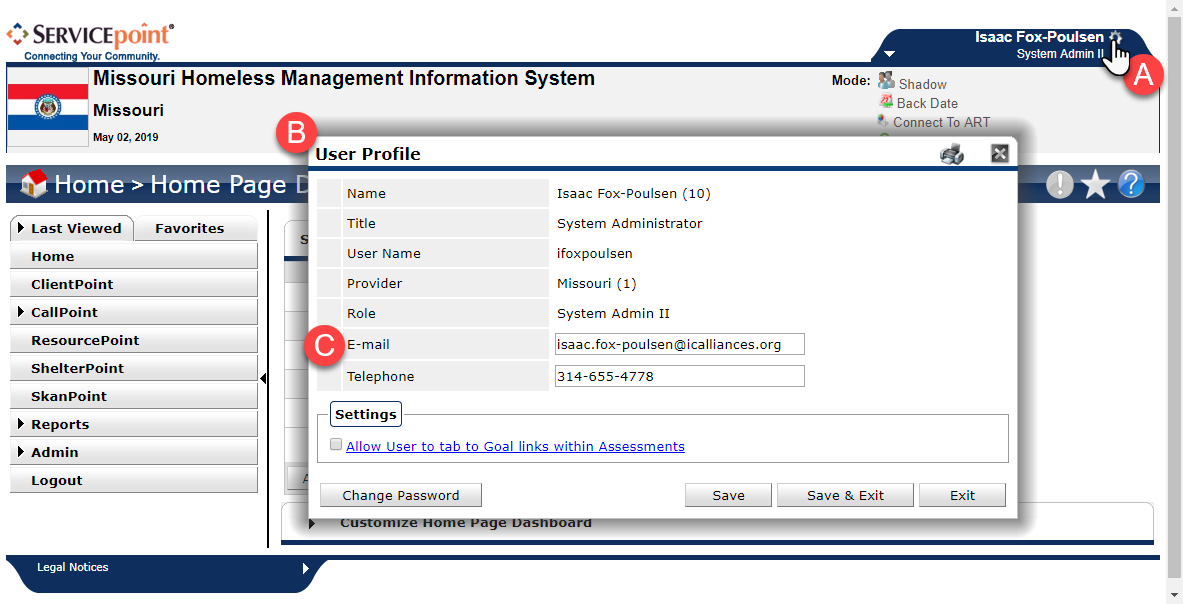Click the name value Isaac Fox-Poulsen (10)
This screenshot has height=604, width=1183.
coord(634,194)
